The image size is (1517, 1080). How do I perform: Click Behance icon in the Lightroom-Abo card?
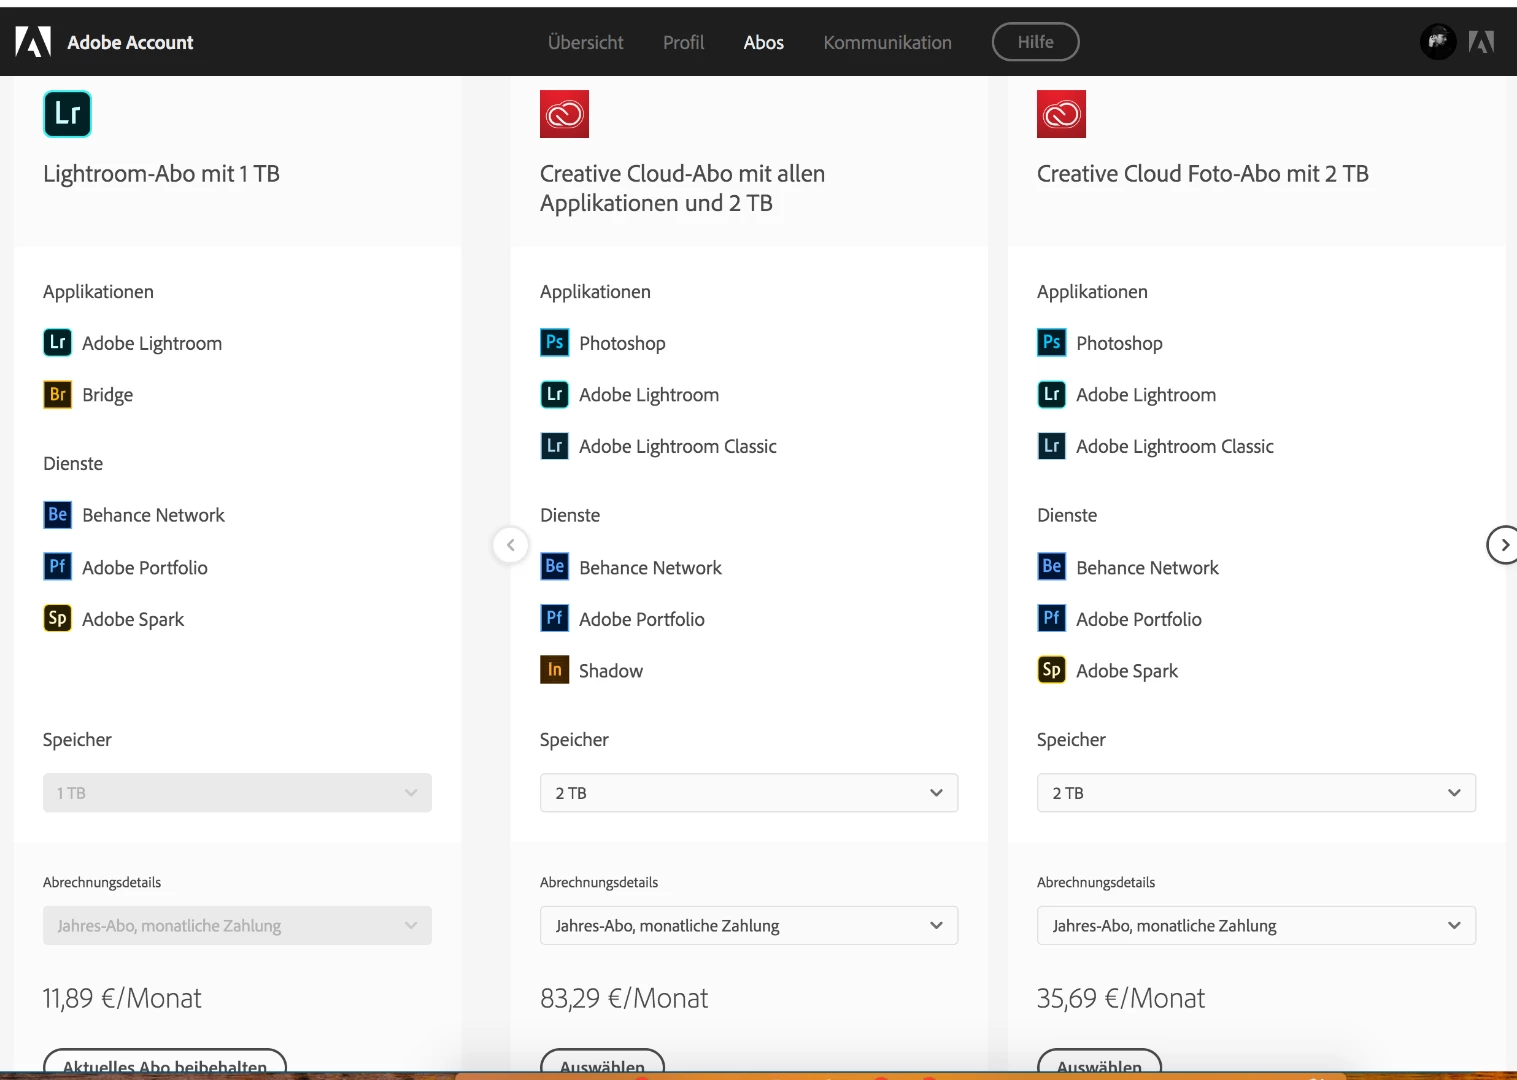pos(57,515)
